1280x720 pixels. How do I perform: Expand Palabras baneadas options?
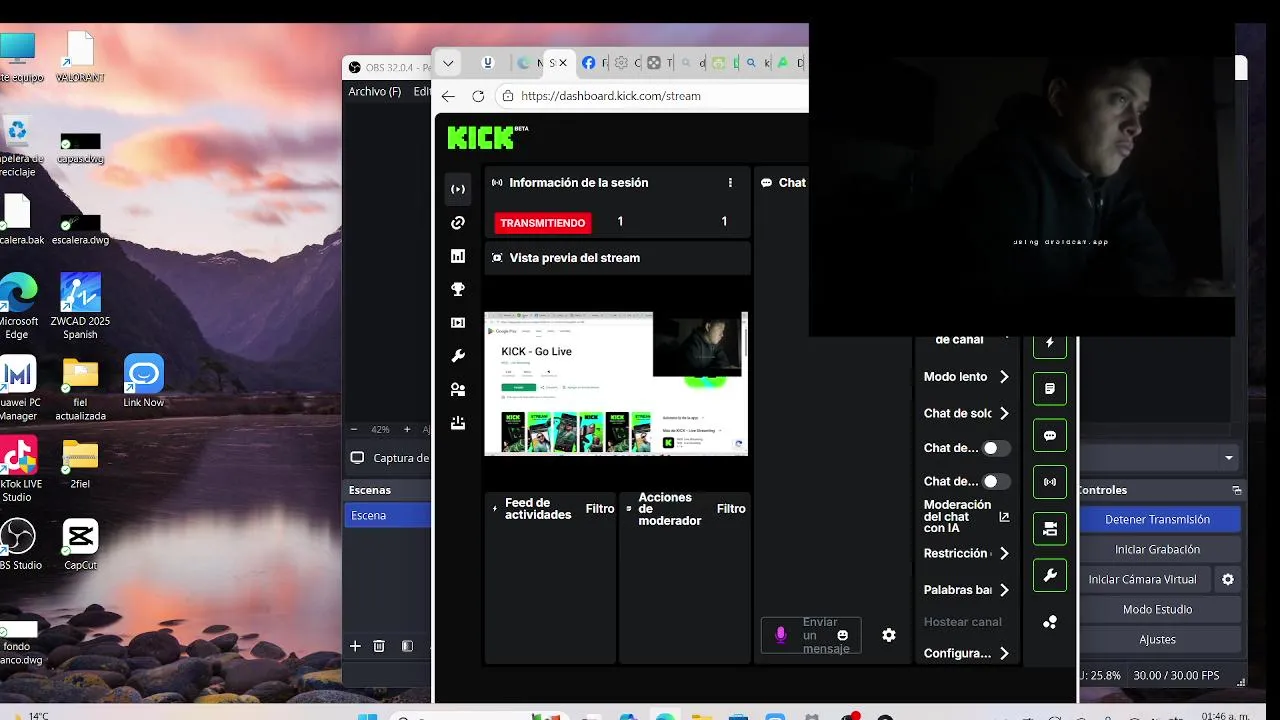tap(1004, 590)
